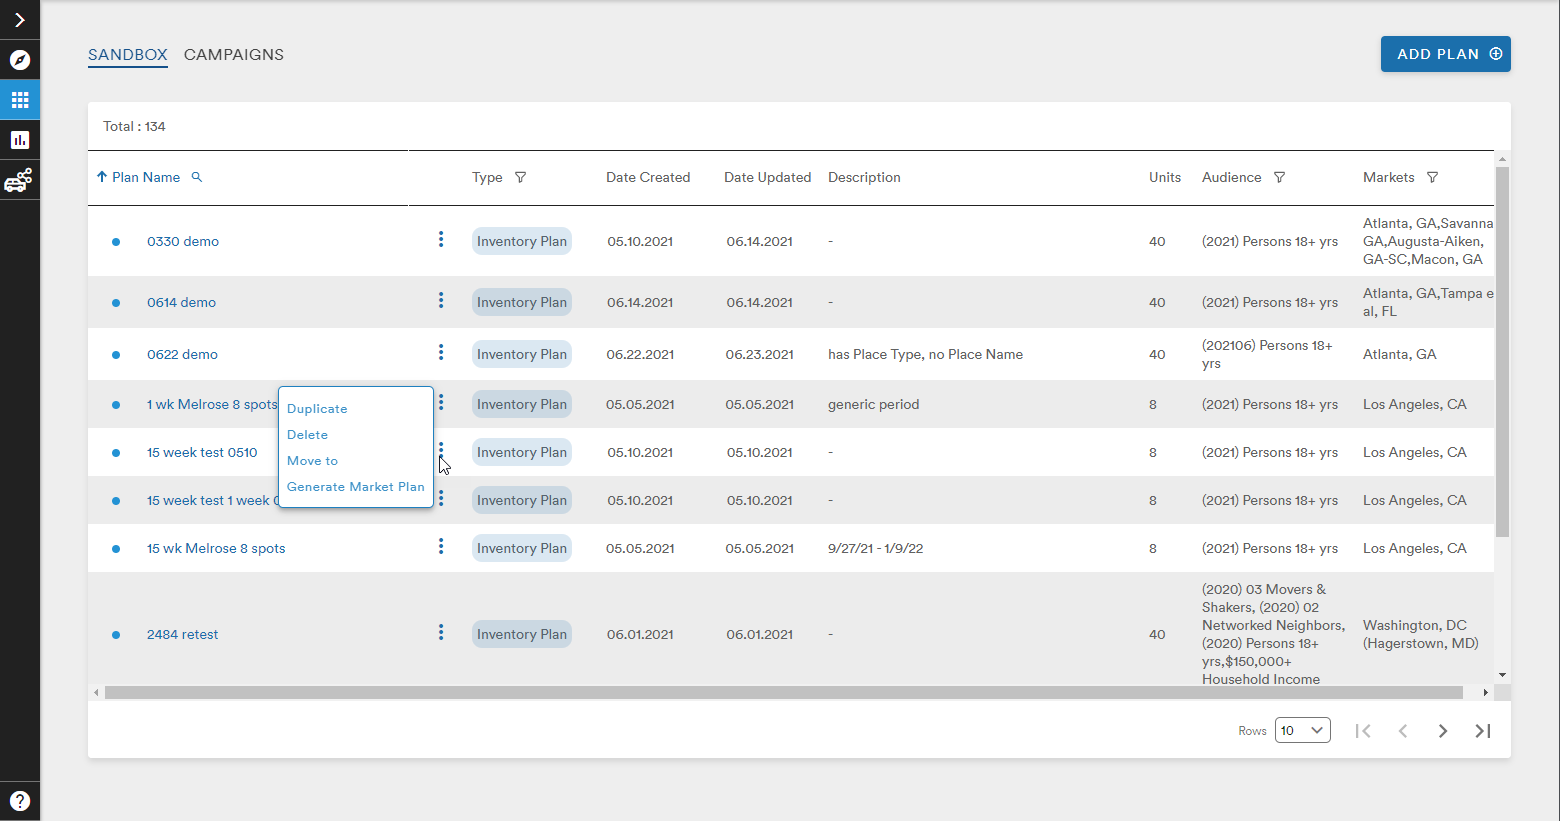Filter the Audience column

point(1279,177)
